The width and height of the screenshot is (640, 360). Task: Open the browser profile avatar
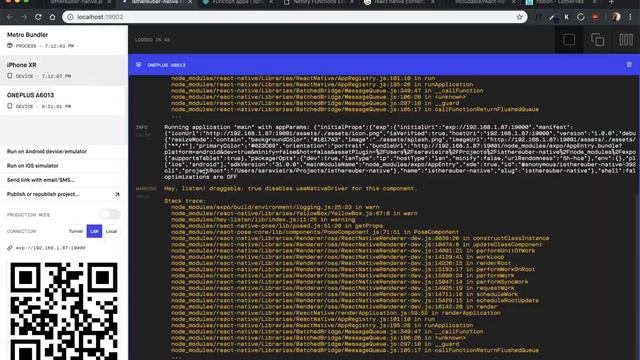pyautogui.click(x=616, y=17)
